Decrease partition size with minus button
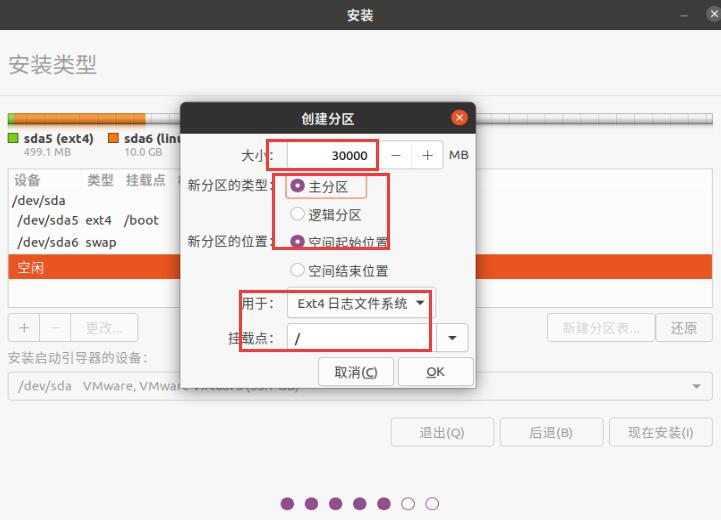Image resolution: width=721 pixels, height=520 pixels. pyautogui.click(x=395, y=155)
